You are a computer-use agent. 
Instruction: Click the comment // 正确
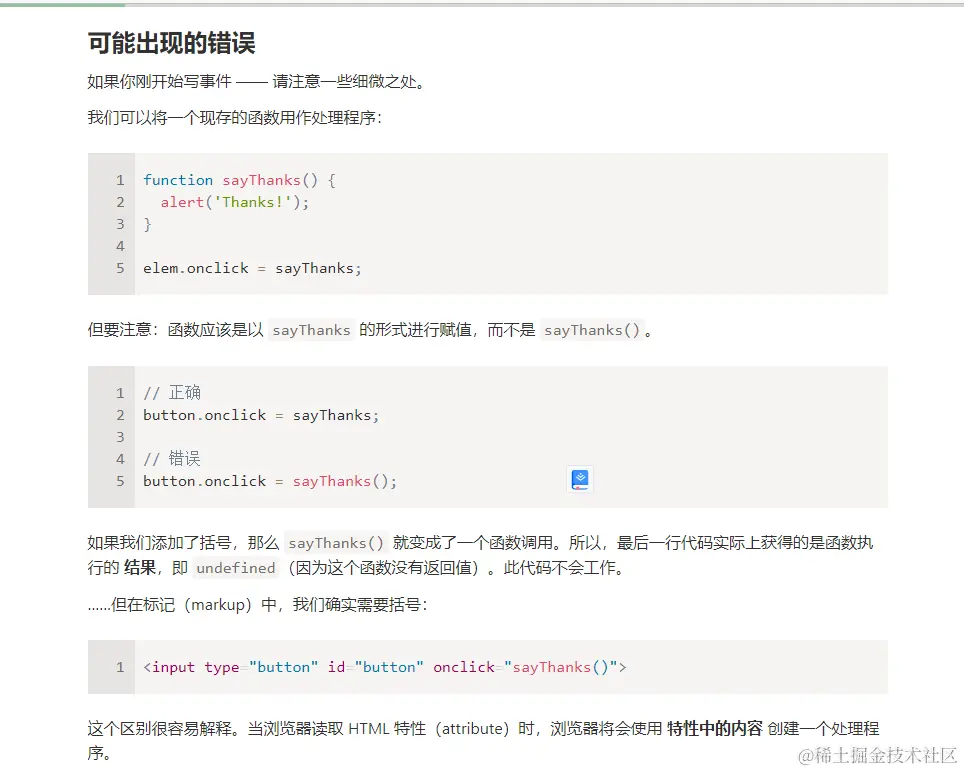click(172, 393)
